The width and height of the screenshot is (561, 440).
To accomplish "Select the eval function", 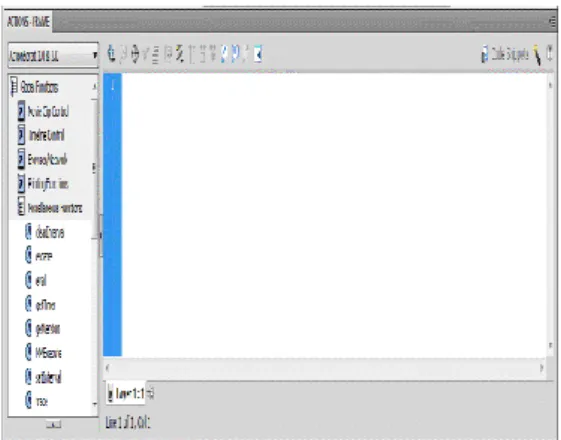I will [36, 281].
